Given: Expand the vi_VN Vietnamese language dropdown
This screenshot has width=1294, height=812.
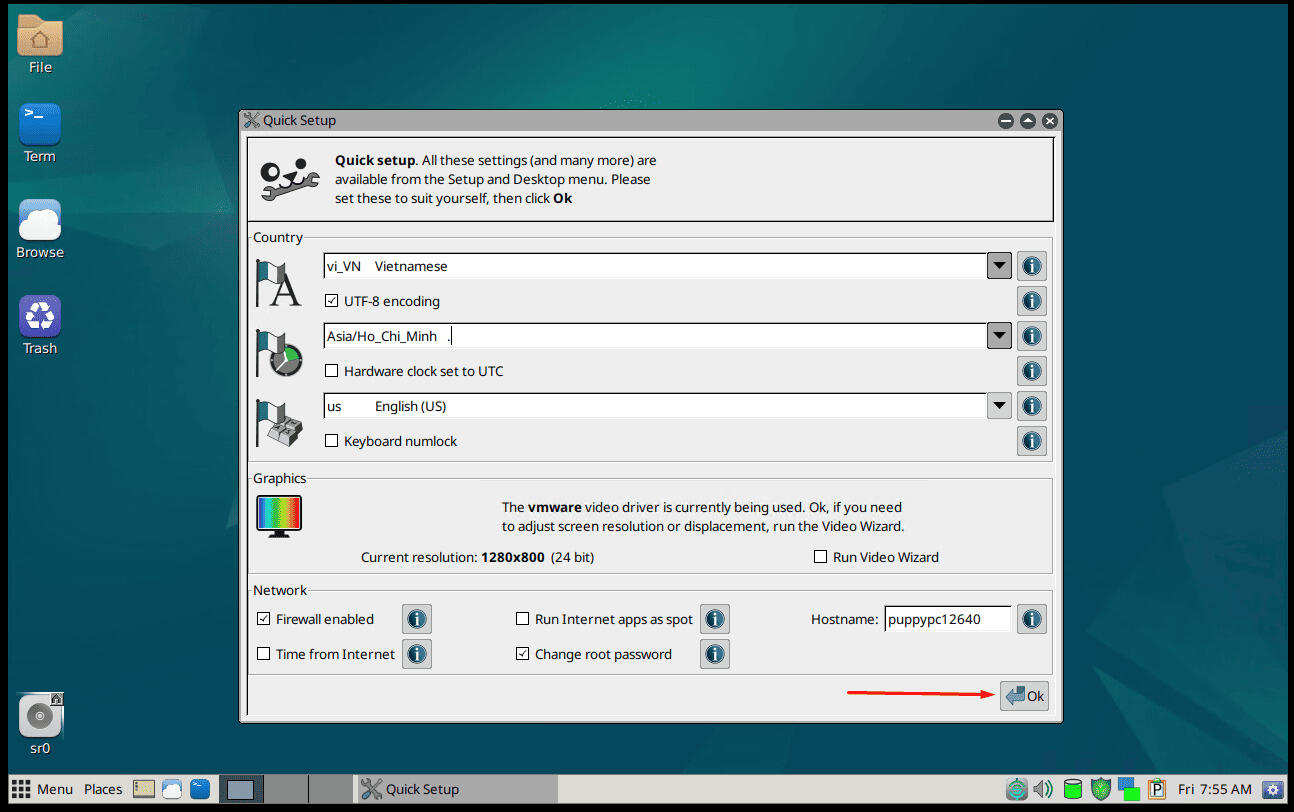Looking at the screenshot, I should [x=998, y=266].
